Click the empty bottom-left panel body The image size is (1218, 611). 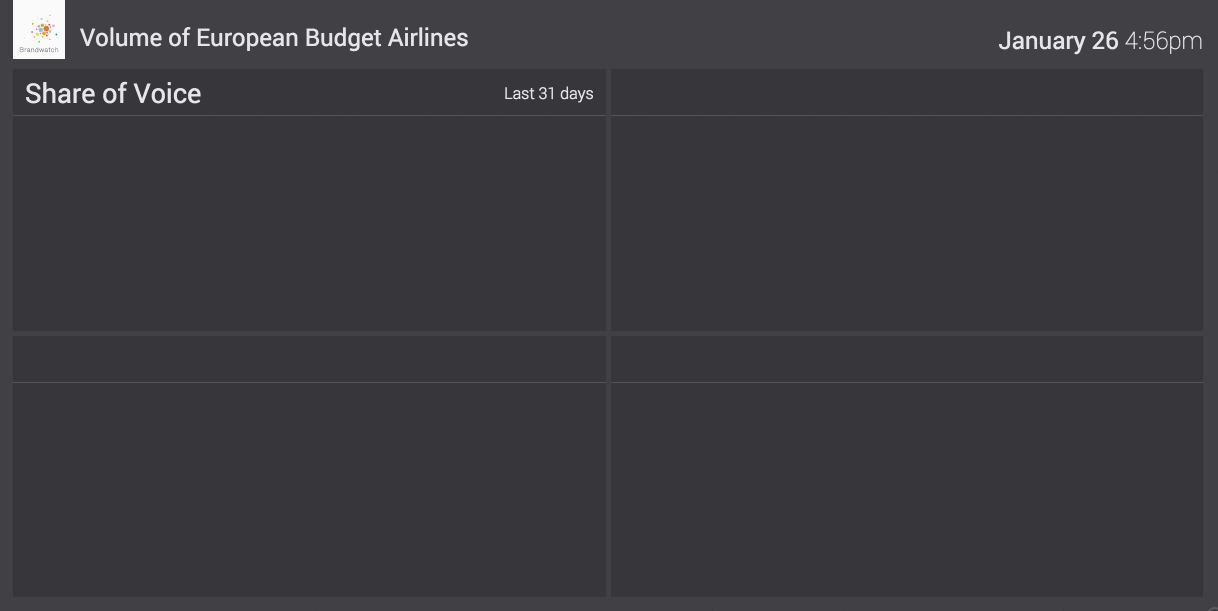pos(309,489)
